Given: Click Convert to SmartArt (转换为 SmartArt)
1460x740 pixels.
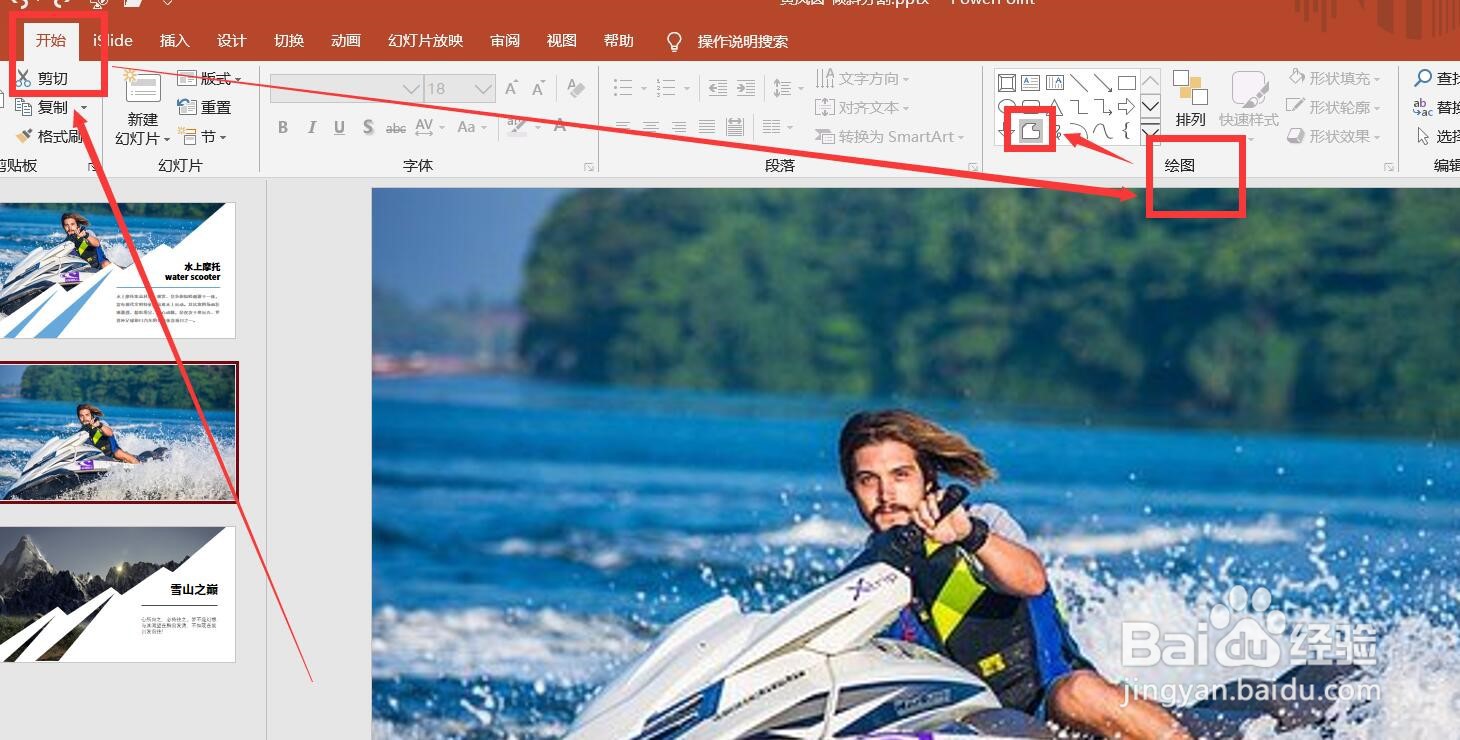Looking at the screenshot, I should (x=890, y=136).
